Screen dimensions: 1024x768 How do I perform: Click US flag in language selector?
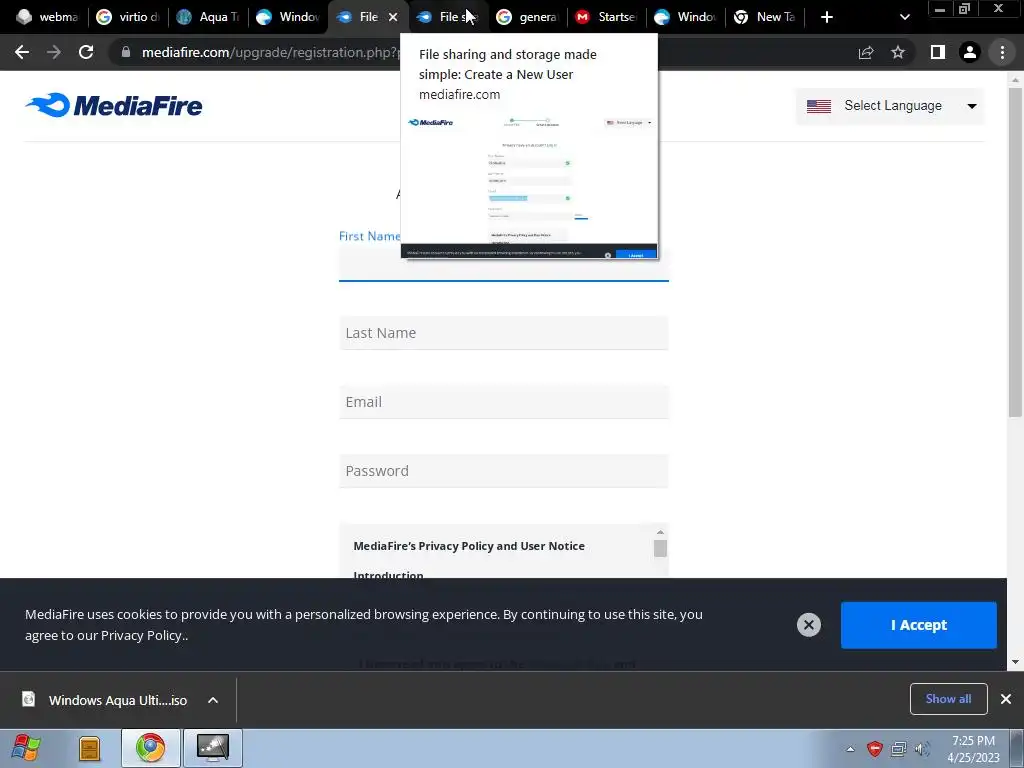coord(818,106)
